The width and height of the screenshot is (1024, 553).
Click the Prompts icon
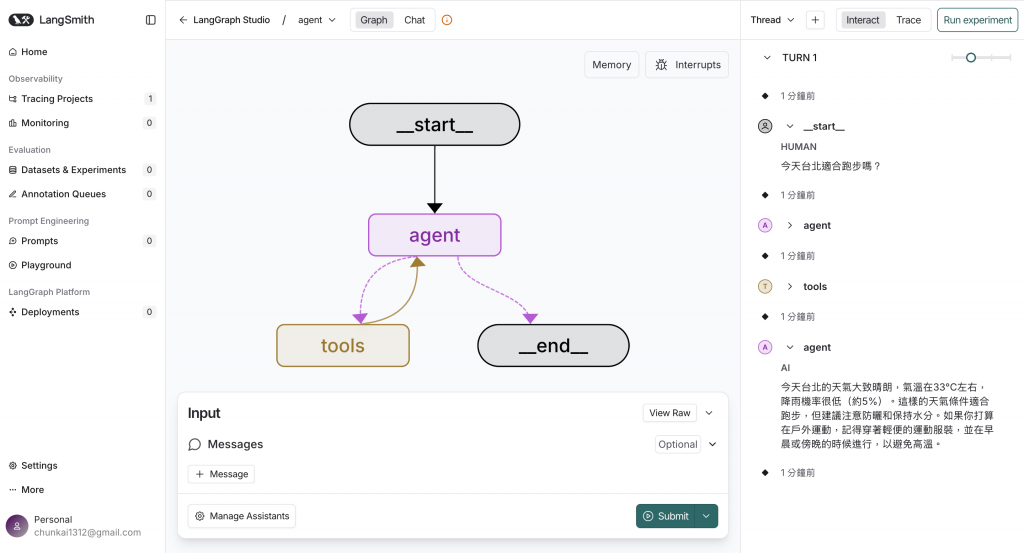[12, 241]
